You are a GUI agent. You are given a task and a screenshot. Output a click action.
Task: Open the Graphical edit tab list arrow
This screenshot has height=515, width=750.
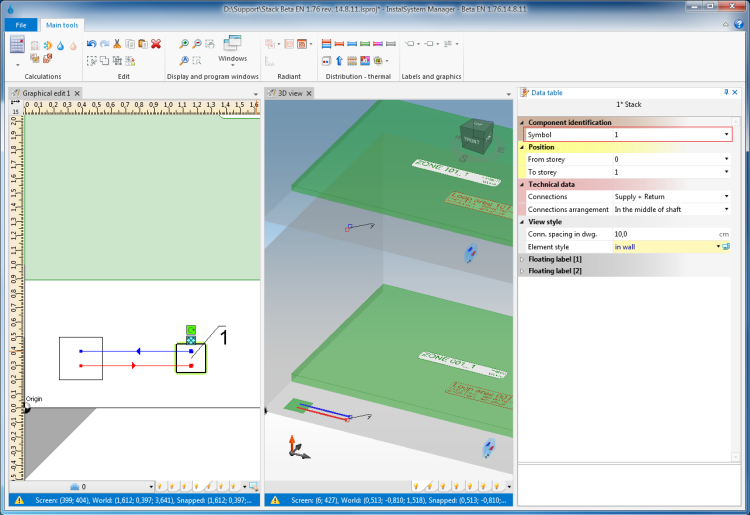255,94
